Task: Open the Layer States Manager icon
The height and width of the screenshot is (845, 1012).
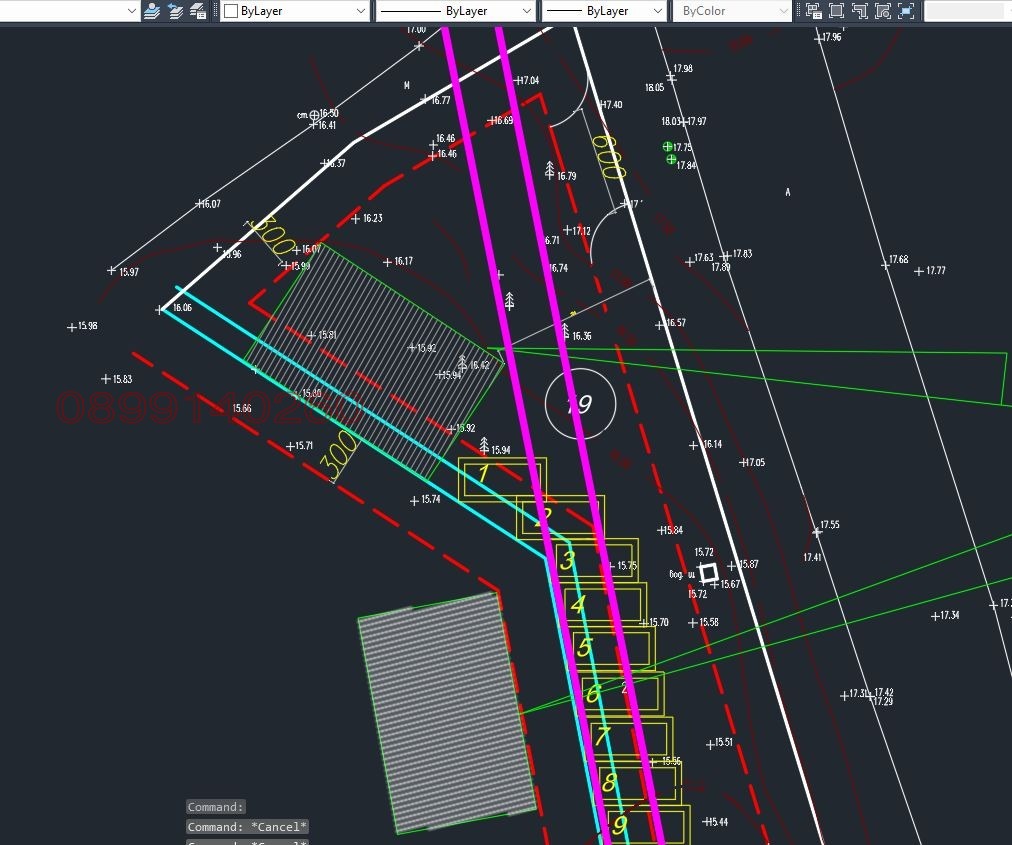Action: (198, 11)
